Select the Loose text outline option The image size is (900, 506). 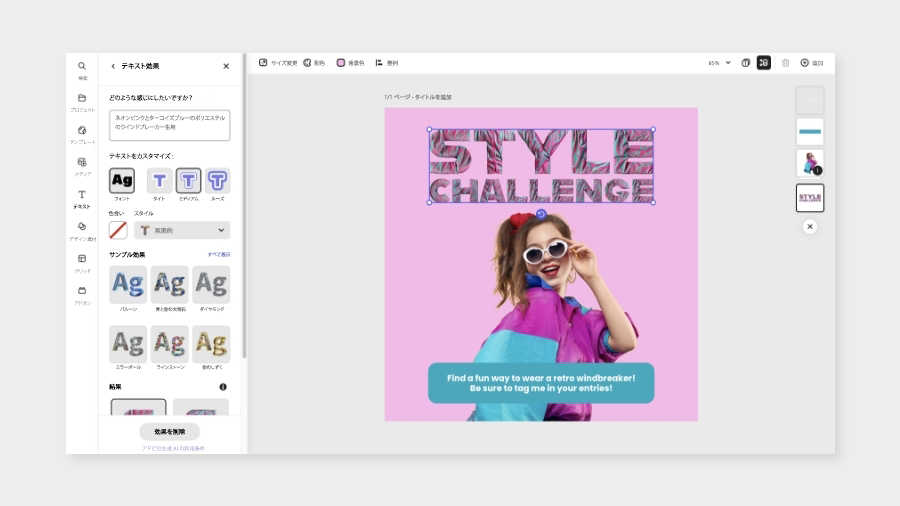(217, 181)
